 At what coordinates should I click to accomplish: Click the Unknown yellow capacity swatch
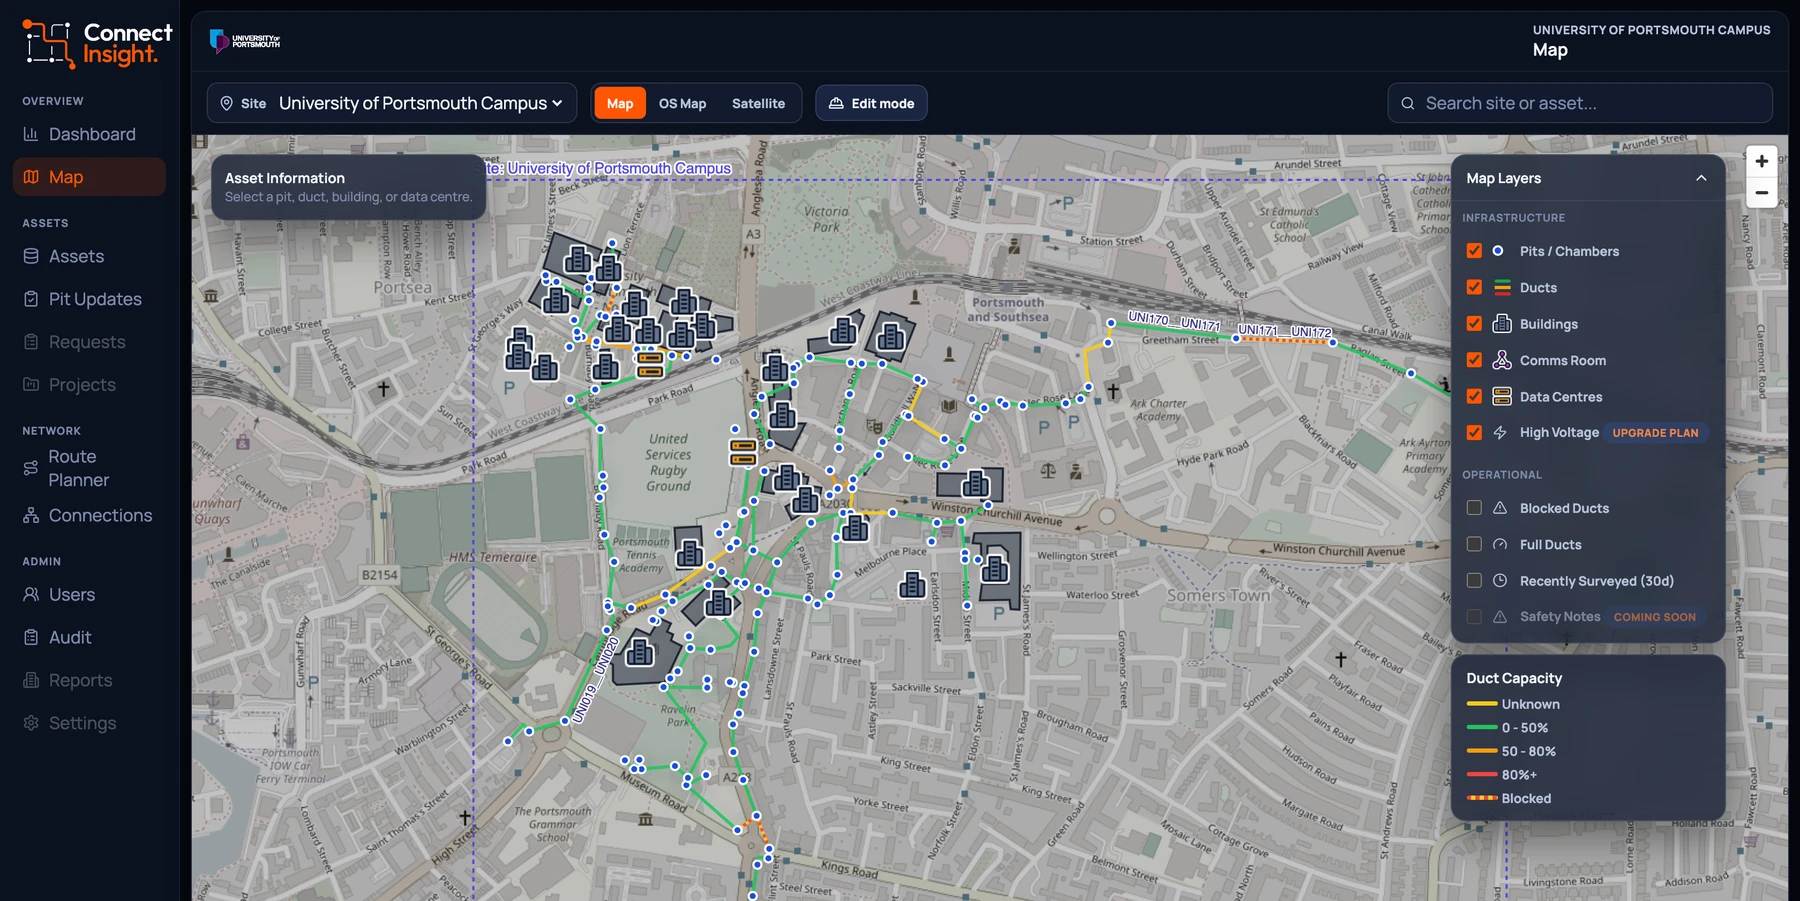pyautogui.click(x=1481, y=704)
